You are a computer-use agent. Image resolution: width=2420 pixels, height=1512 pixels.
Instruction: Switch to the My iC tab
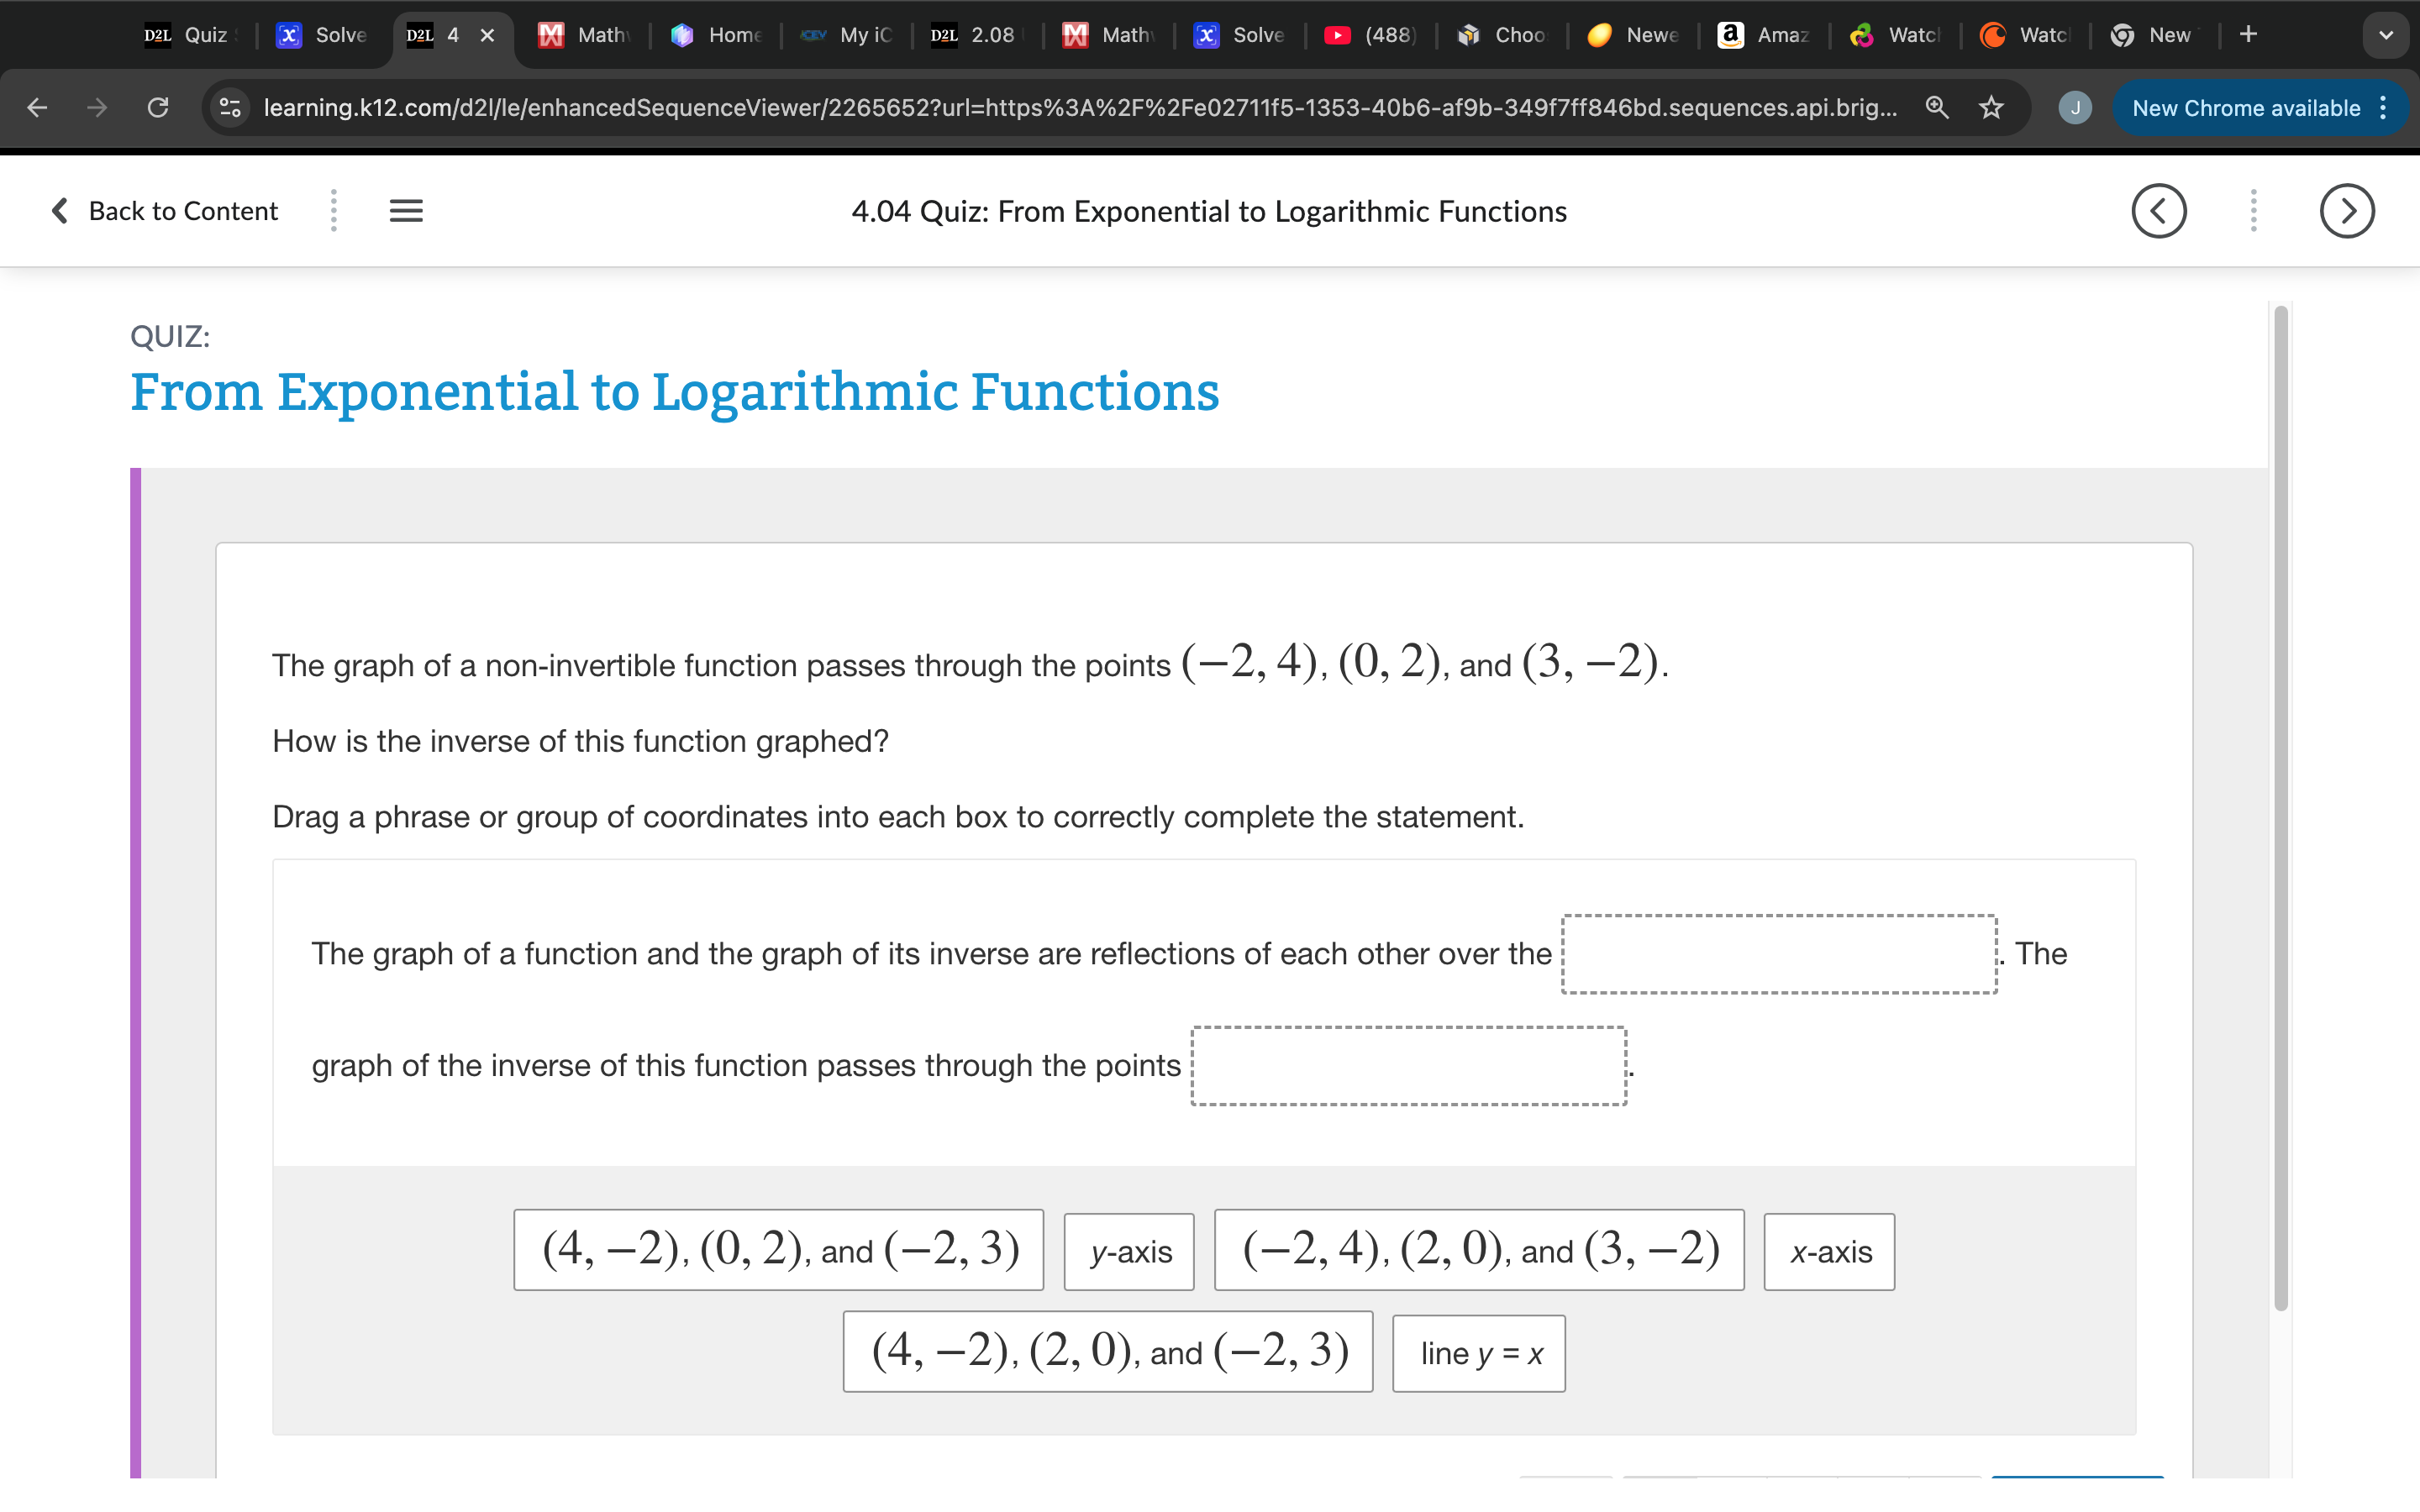click(847, 35)
